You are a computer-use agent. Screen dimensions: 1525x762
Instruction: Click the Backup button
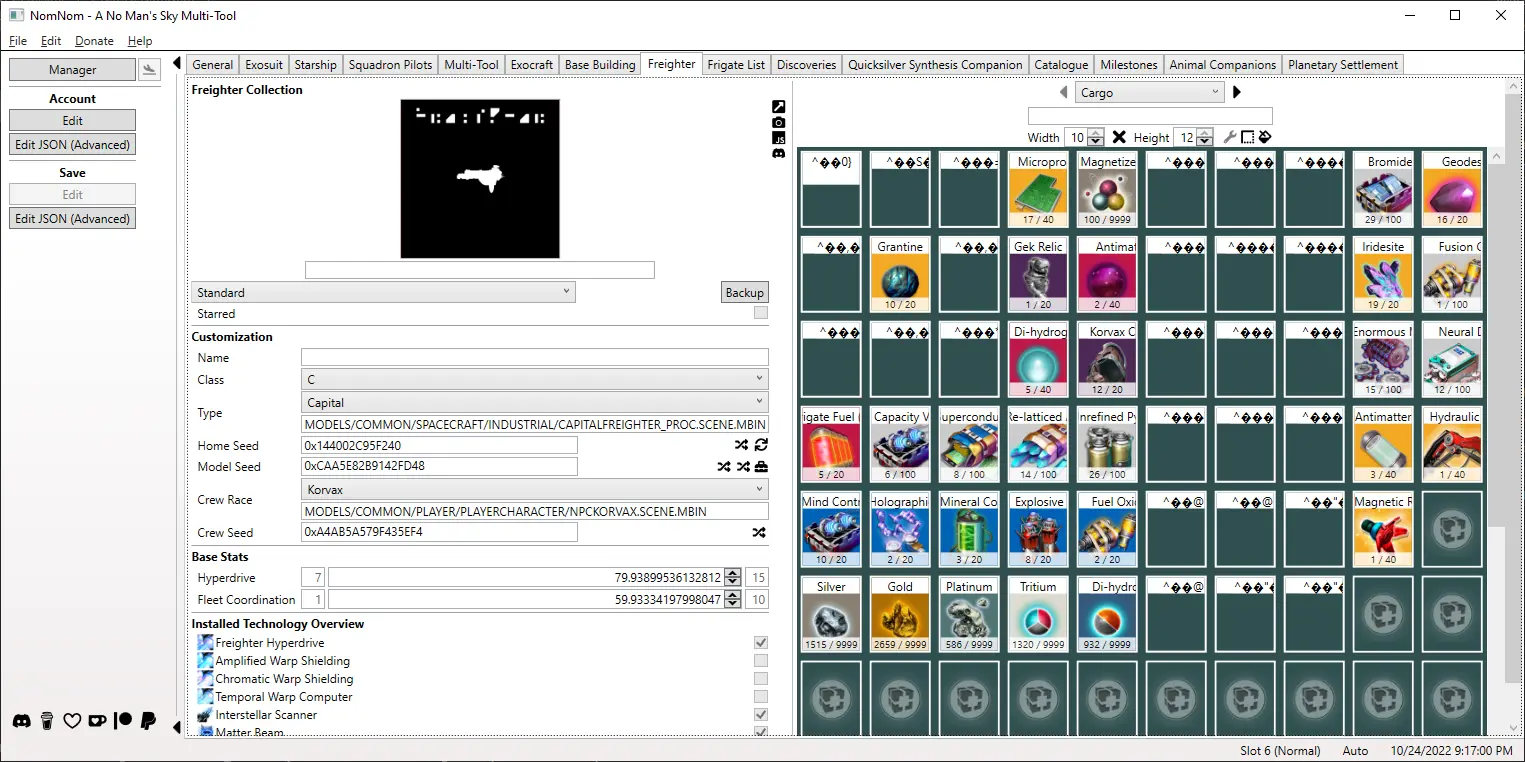coord(744,292)
